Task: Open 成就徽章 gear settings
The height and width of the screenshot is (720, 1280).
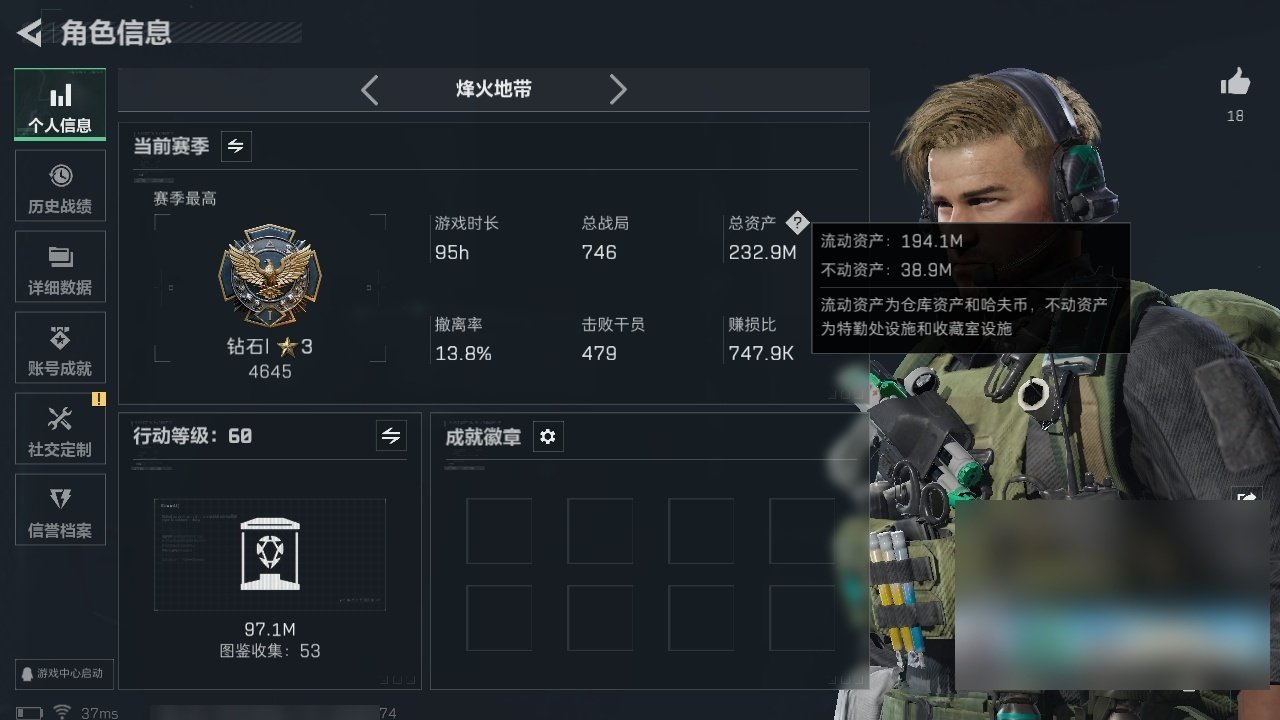Action: (548, 437)
